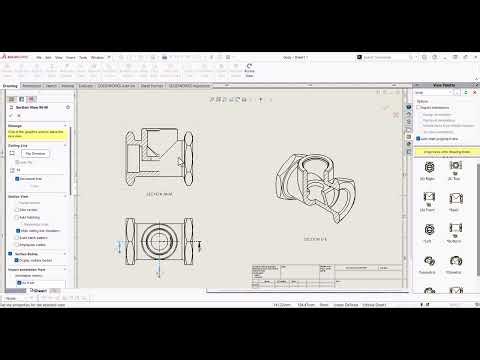Collapse the Section View options group

(65, 196)
